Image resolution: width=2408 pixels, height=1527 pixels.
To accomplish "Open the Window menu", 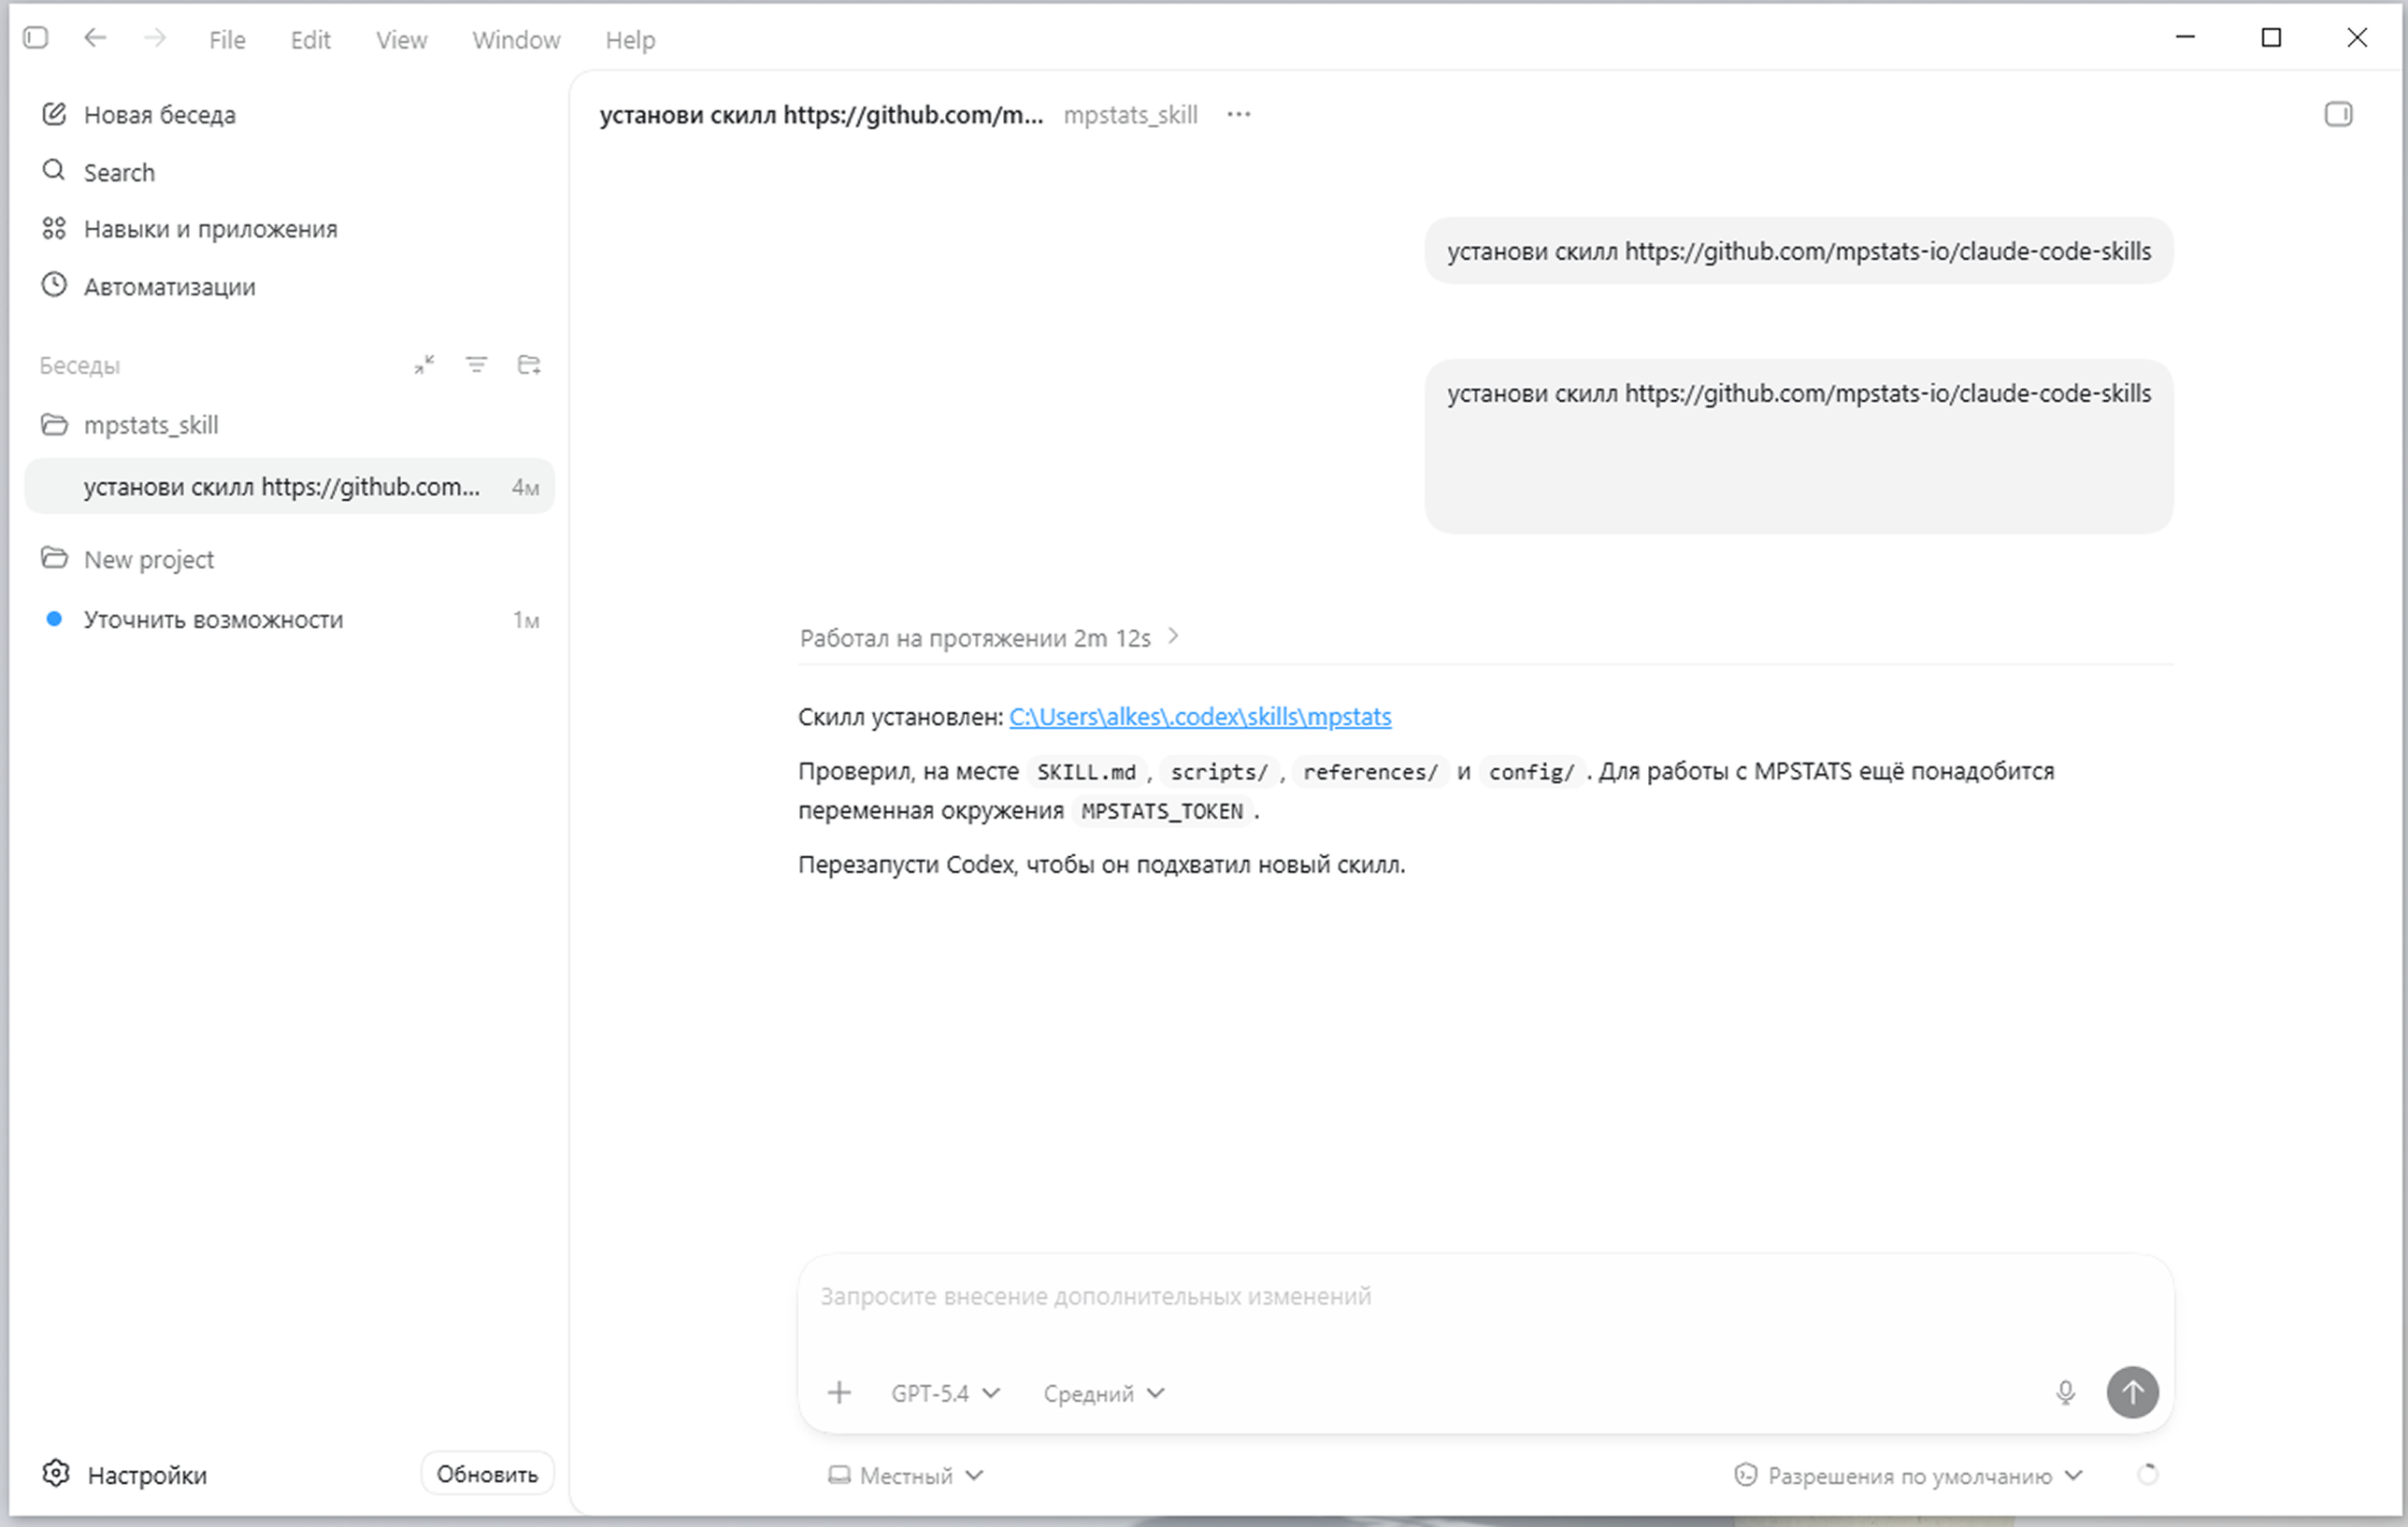I will pos(516,40).
